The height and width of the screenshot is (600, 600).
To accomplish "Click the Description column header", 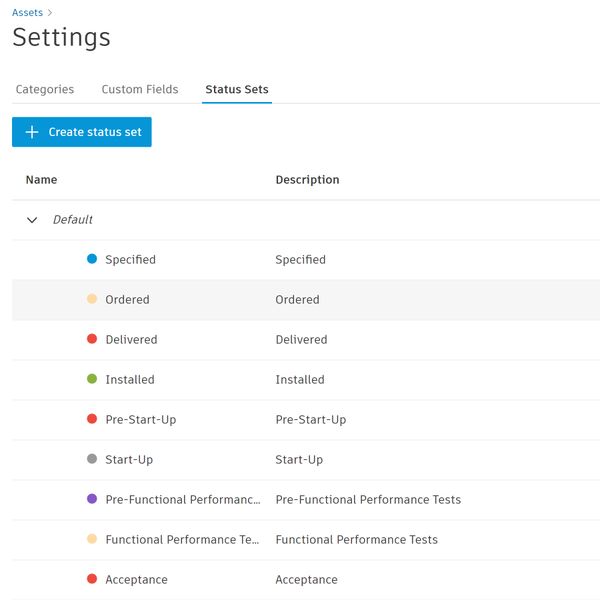I will click(307, 180).
